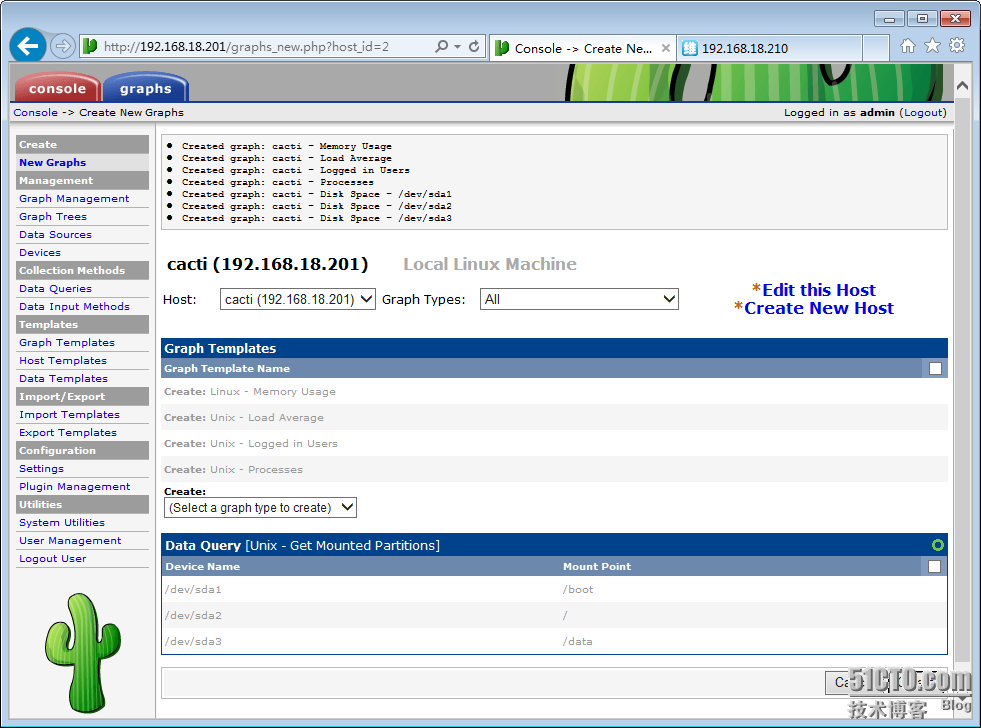The width and height of the screenshot is (981, 728).
Task: Click Create New Host link
Action: click(819, 308)
